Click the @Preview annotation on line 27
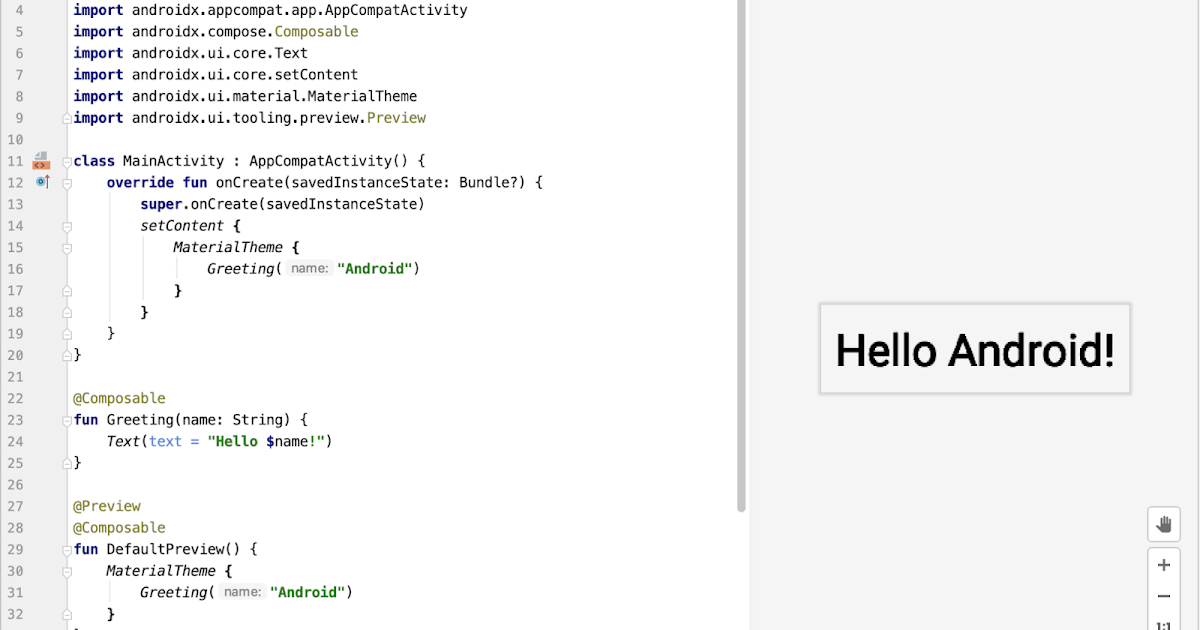The width and height of the screenshot is (1200, 630). 107,506
